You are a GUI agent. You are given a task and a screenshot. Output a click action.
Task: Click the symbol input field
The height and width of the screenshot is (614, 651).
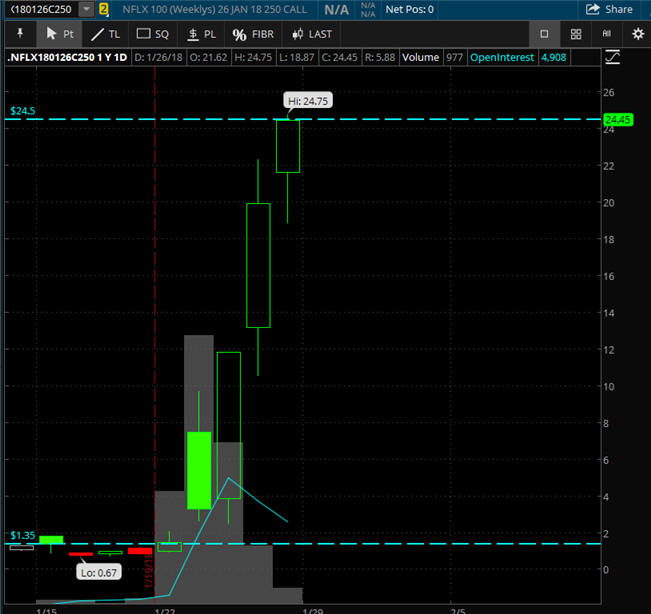[x=40, y=9]
